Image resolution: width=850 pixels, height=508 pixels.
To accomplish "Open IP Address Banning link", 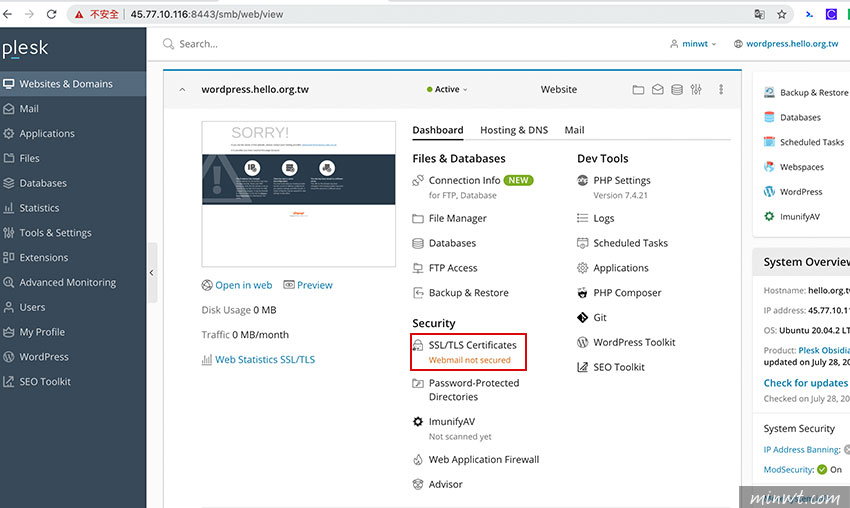I will 802,449.
